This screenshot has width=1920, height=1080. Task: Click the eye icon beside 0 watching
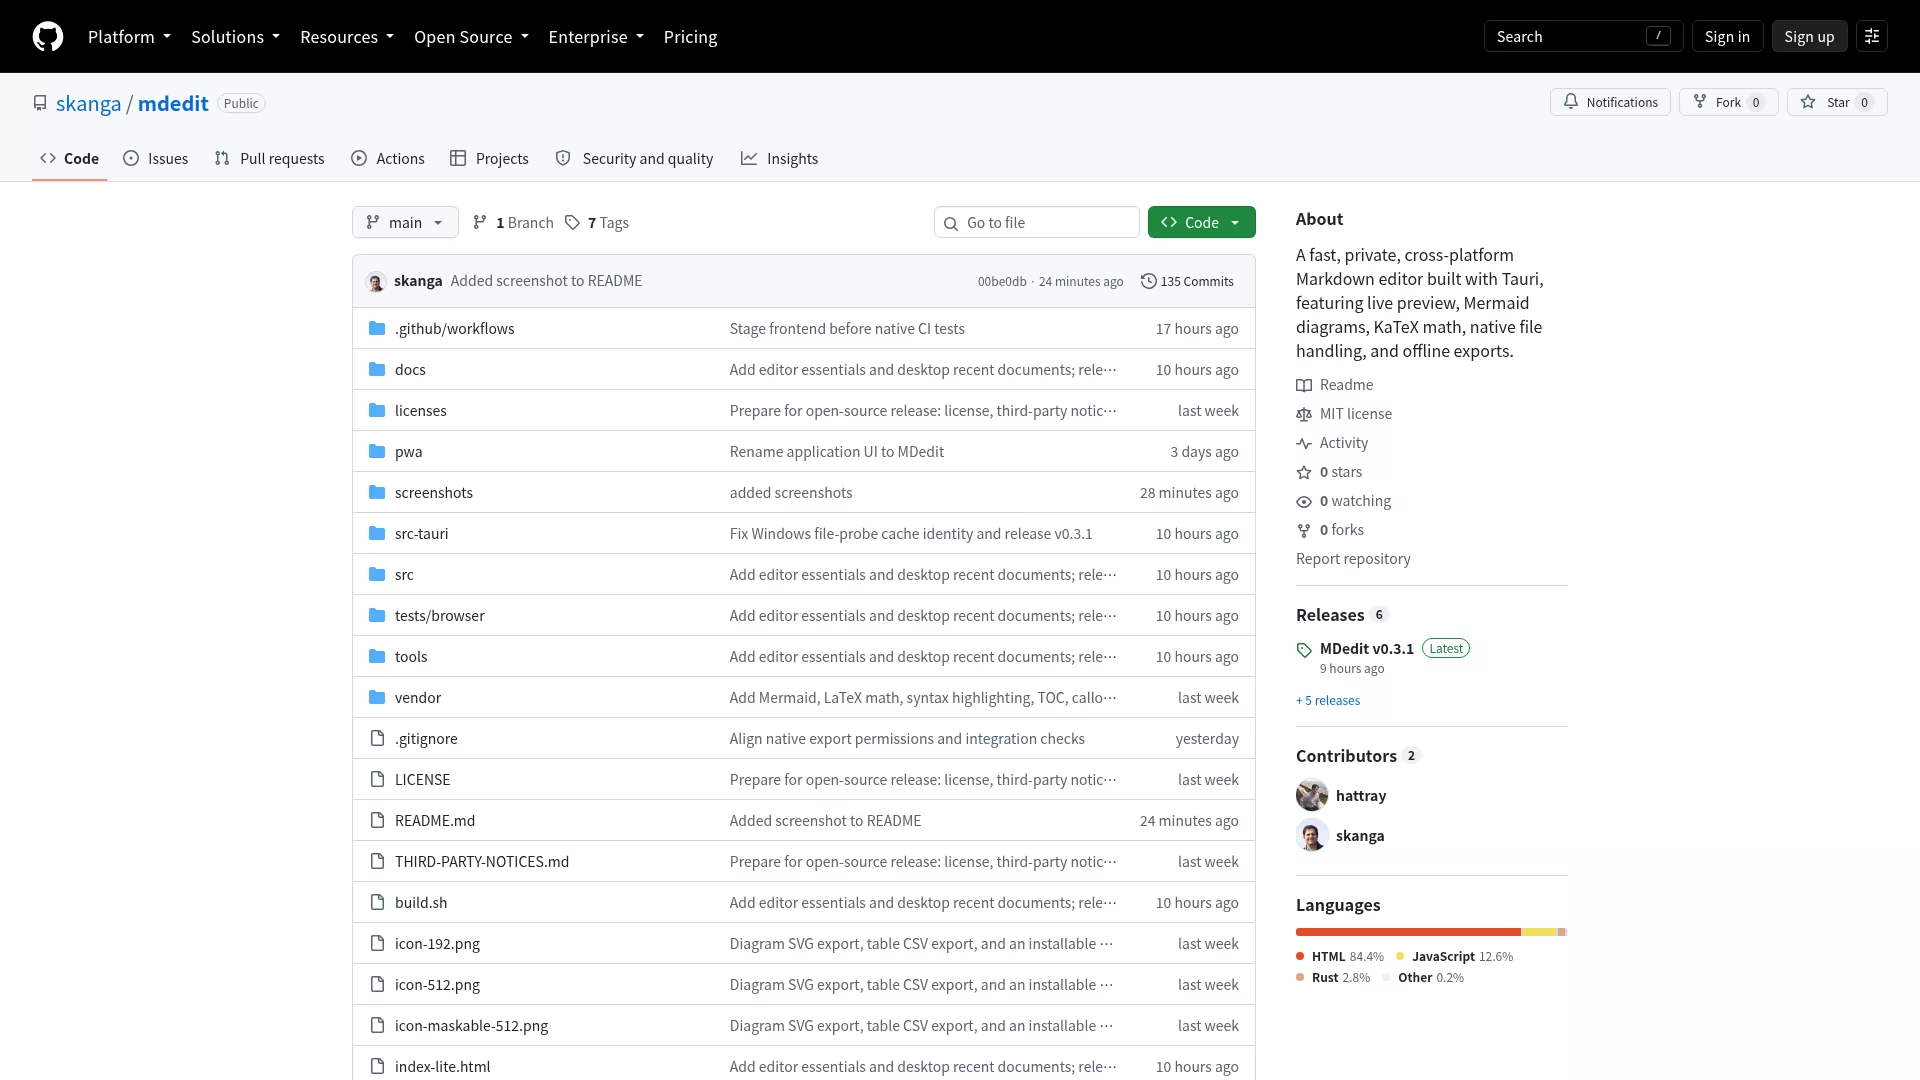click(x=1304, y=502)
